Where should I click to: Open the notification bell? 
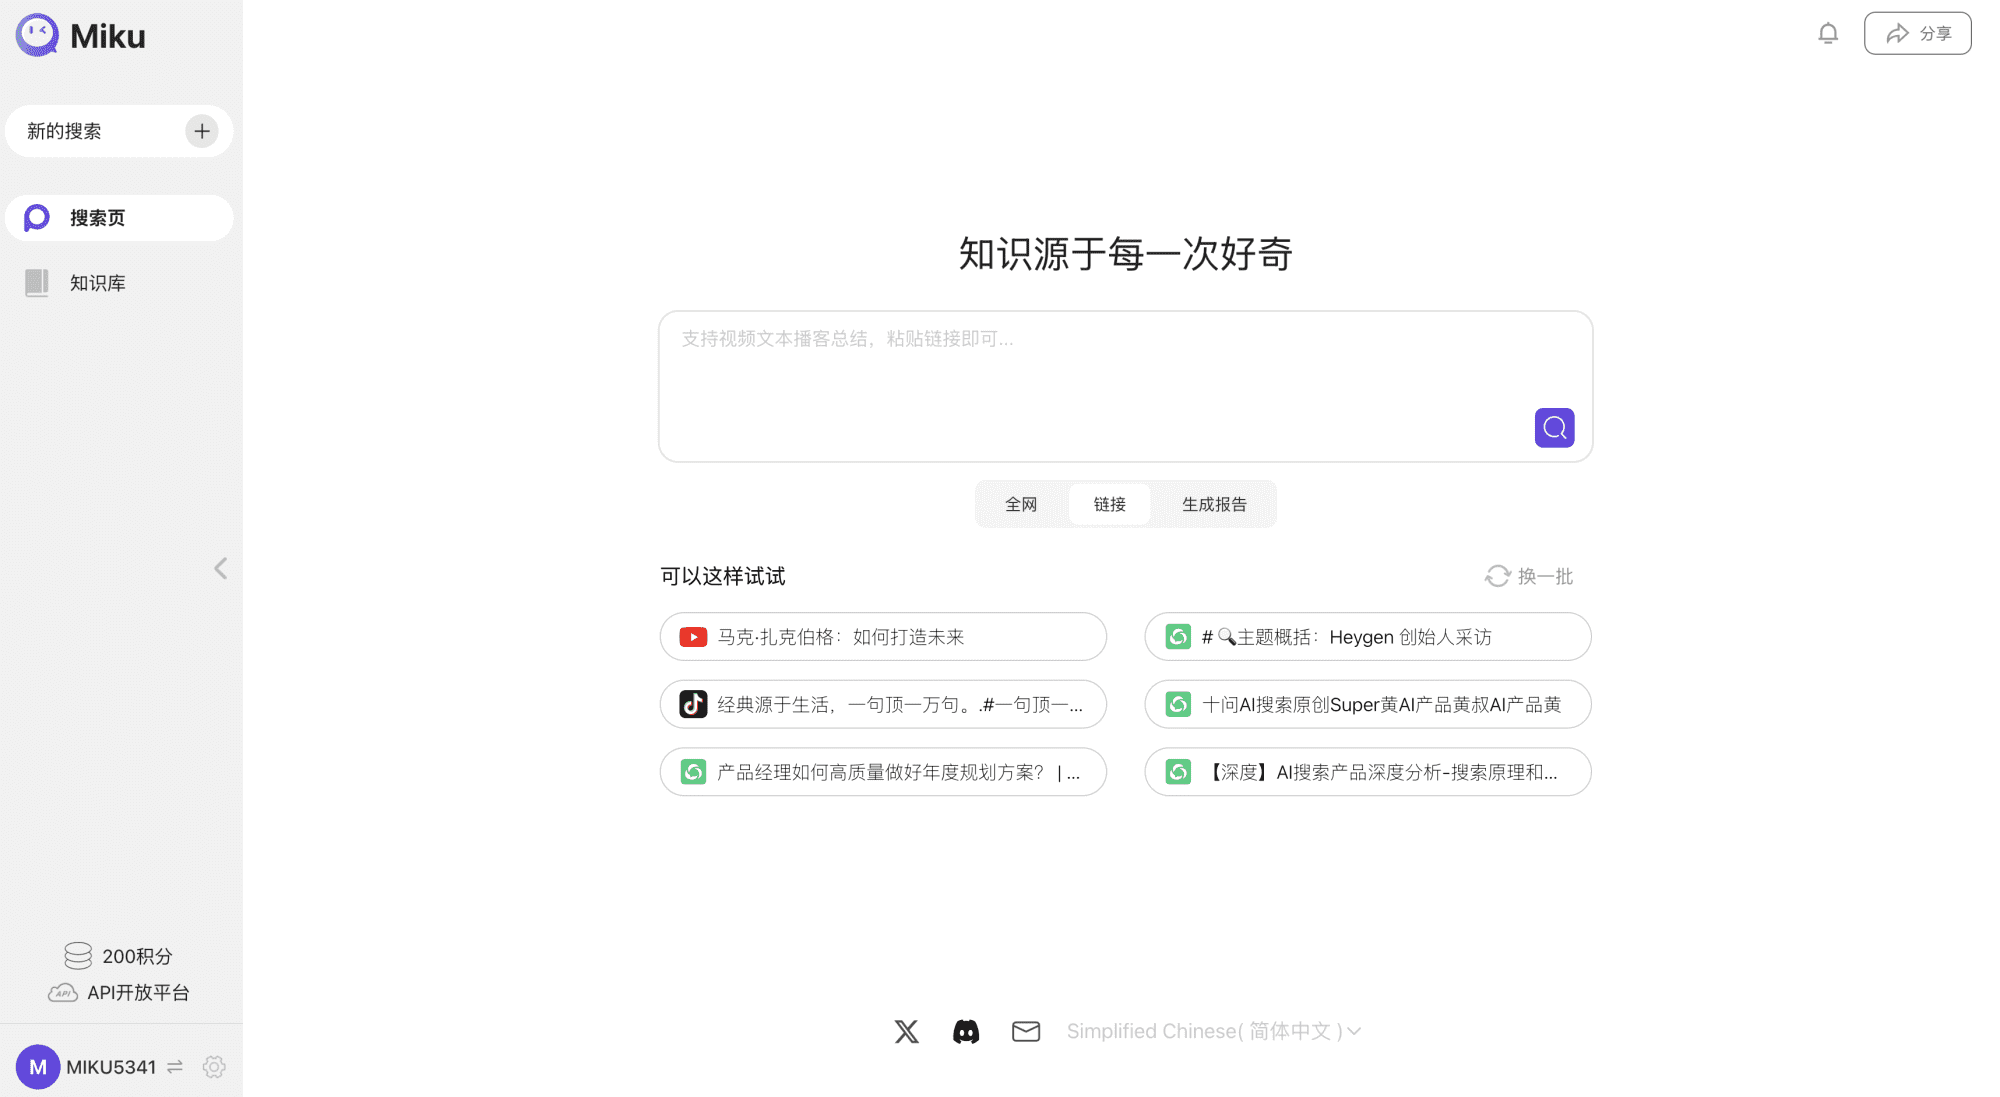[x=1828, y=34]
